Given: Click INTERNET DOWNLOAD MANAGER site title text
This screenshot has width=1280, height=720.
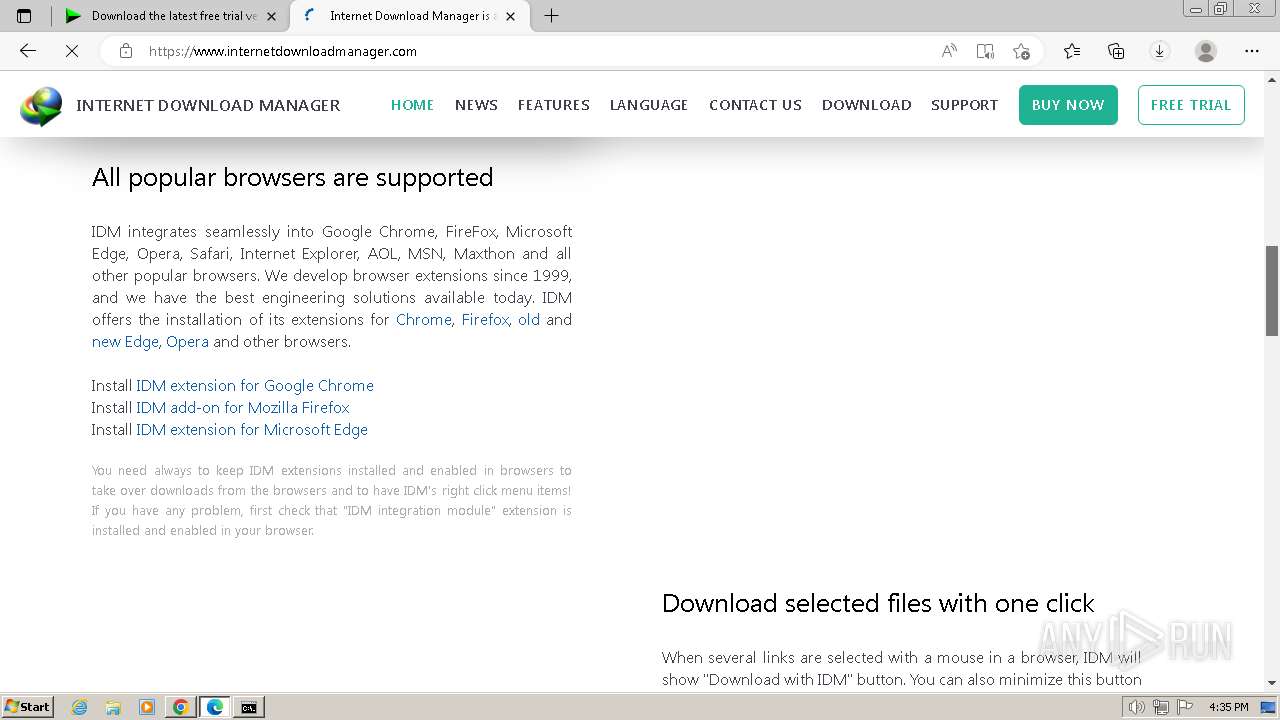Looking at the screenshot, I should (208, 105).
